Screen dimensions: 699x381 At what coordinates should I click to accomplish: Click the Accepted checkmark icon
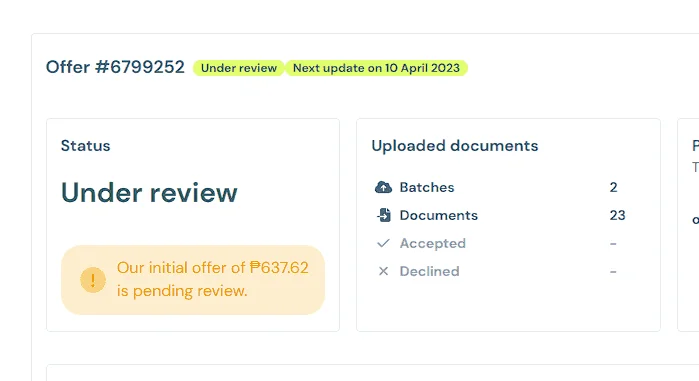click(383, 243)
